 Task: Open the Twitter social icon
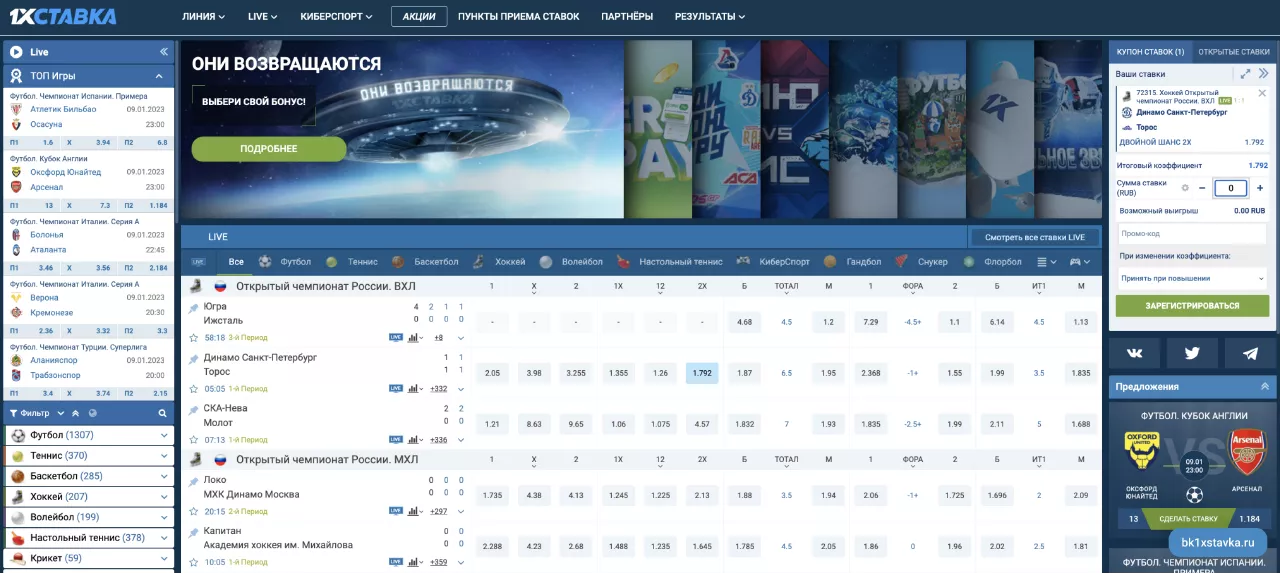[1192, 353]
